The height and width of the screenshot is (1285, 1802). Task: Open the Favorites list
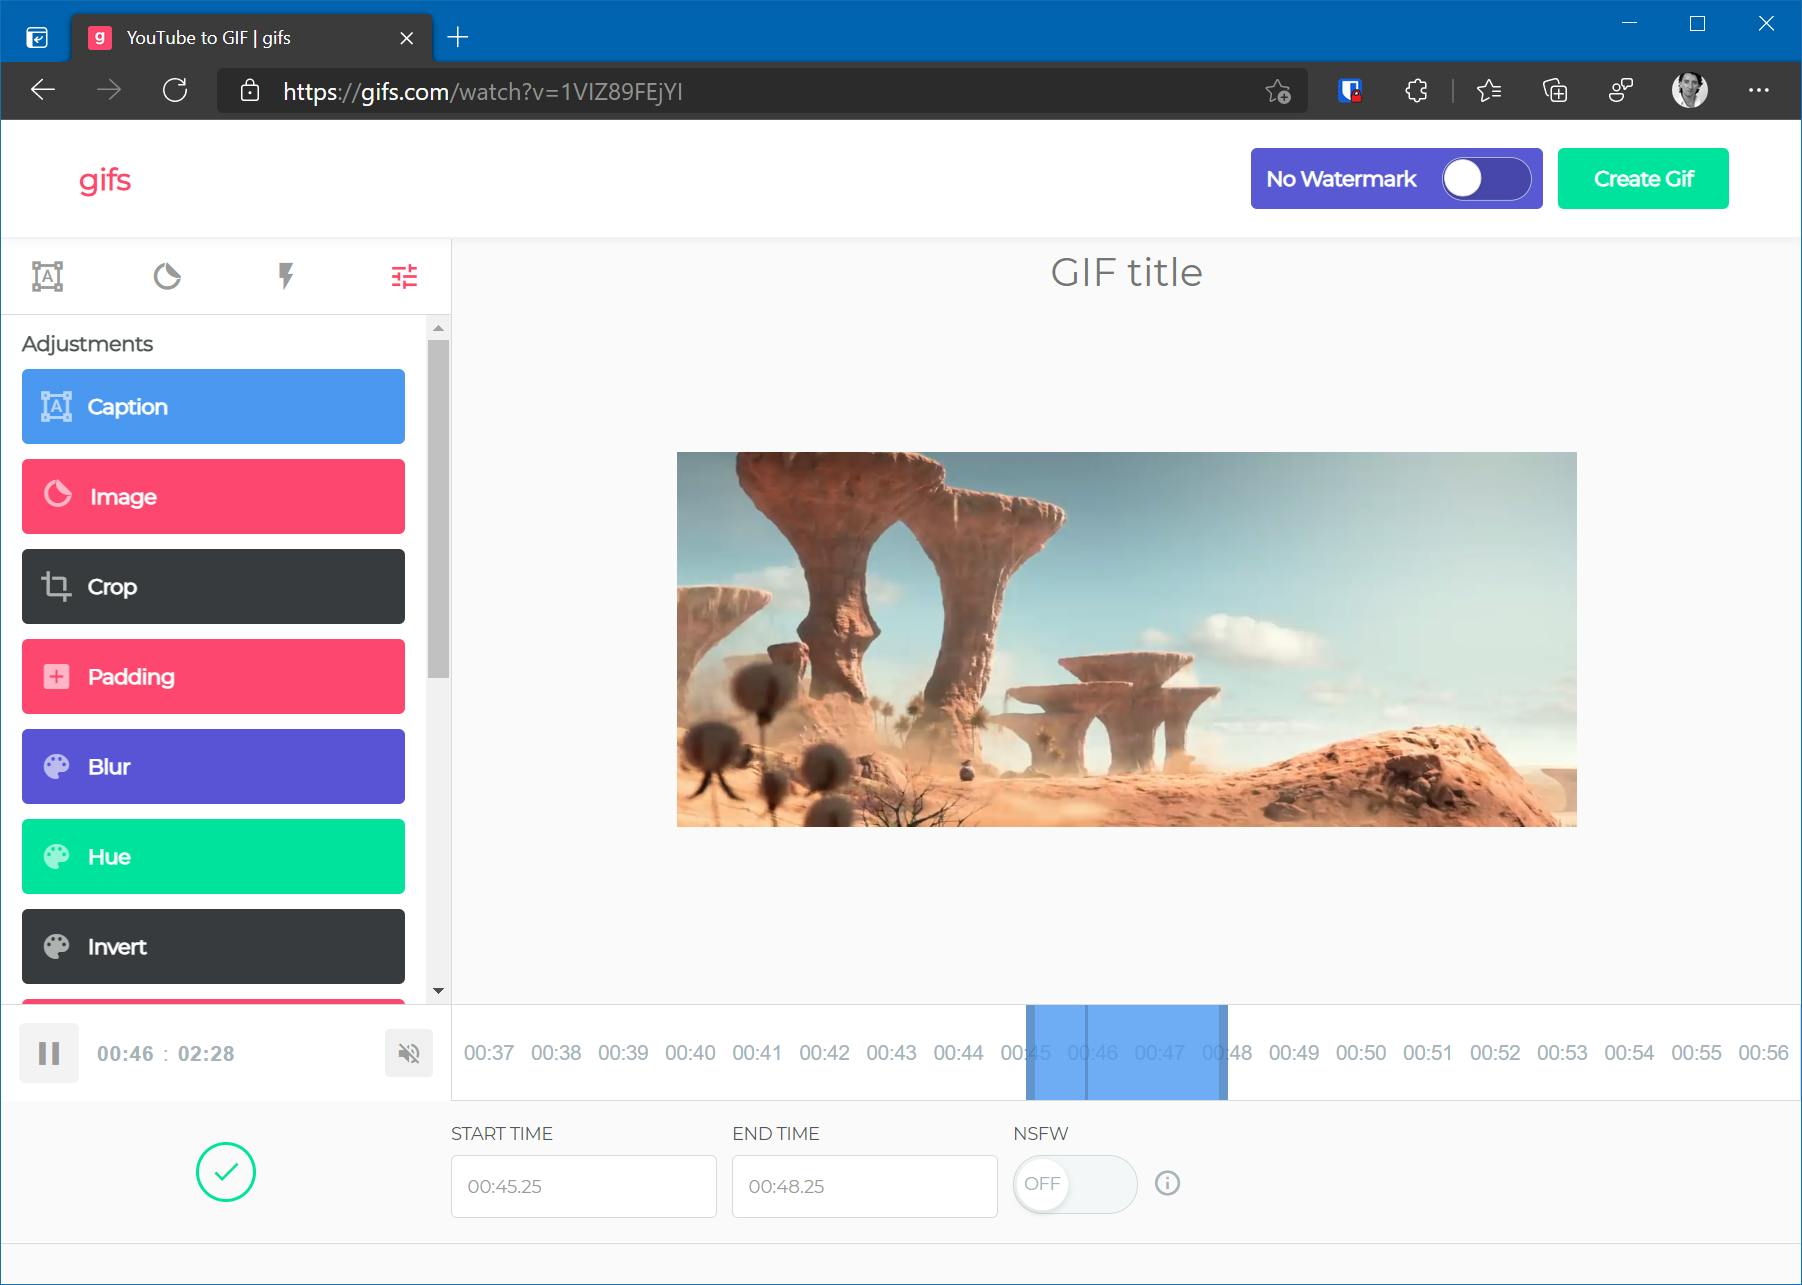pyautogui.click(x=1489, y=91)
